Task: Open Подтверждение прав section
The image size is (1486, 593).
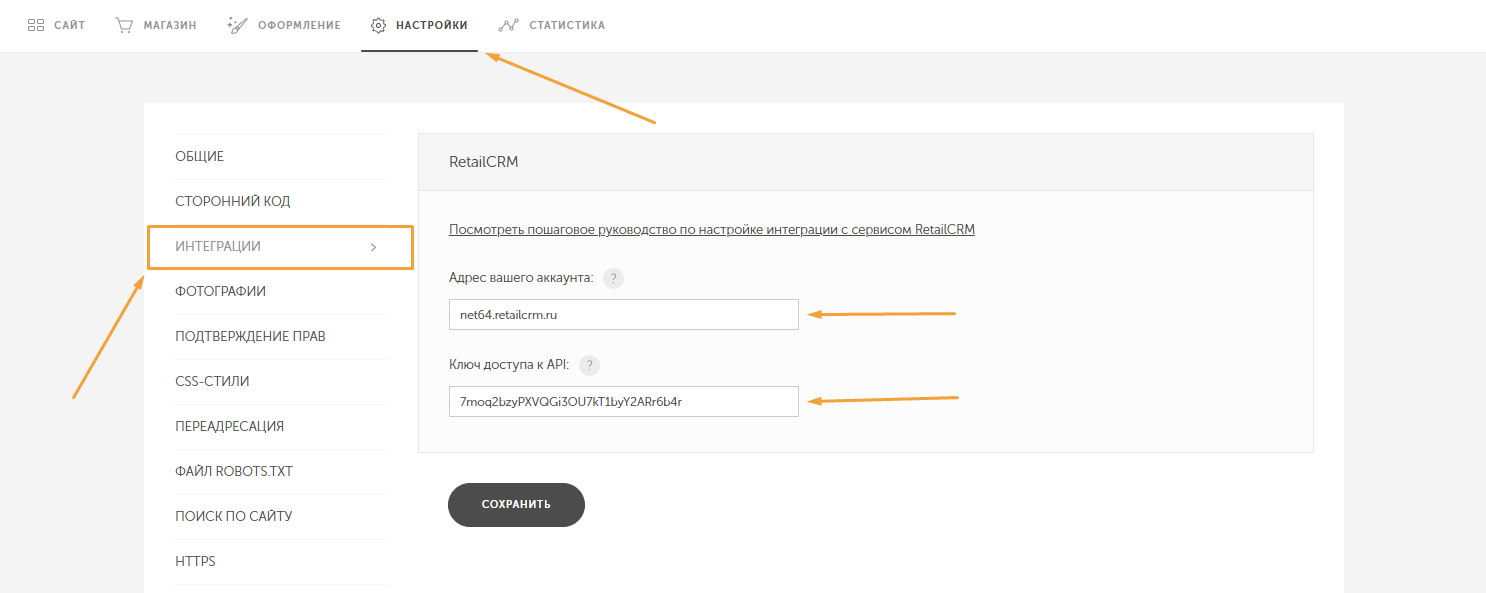Action: pyautogui.click(x=250, y=337)
